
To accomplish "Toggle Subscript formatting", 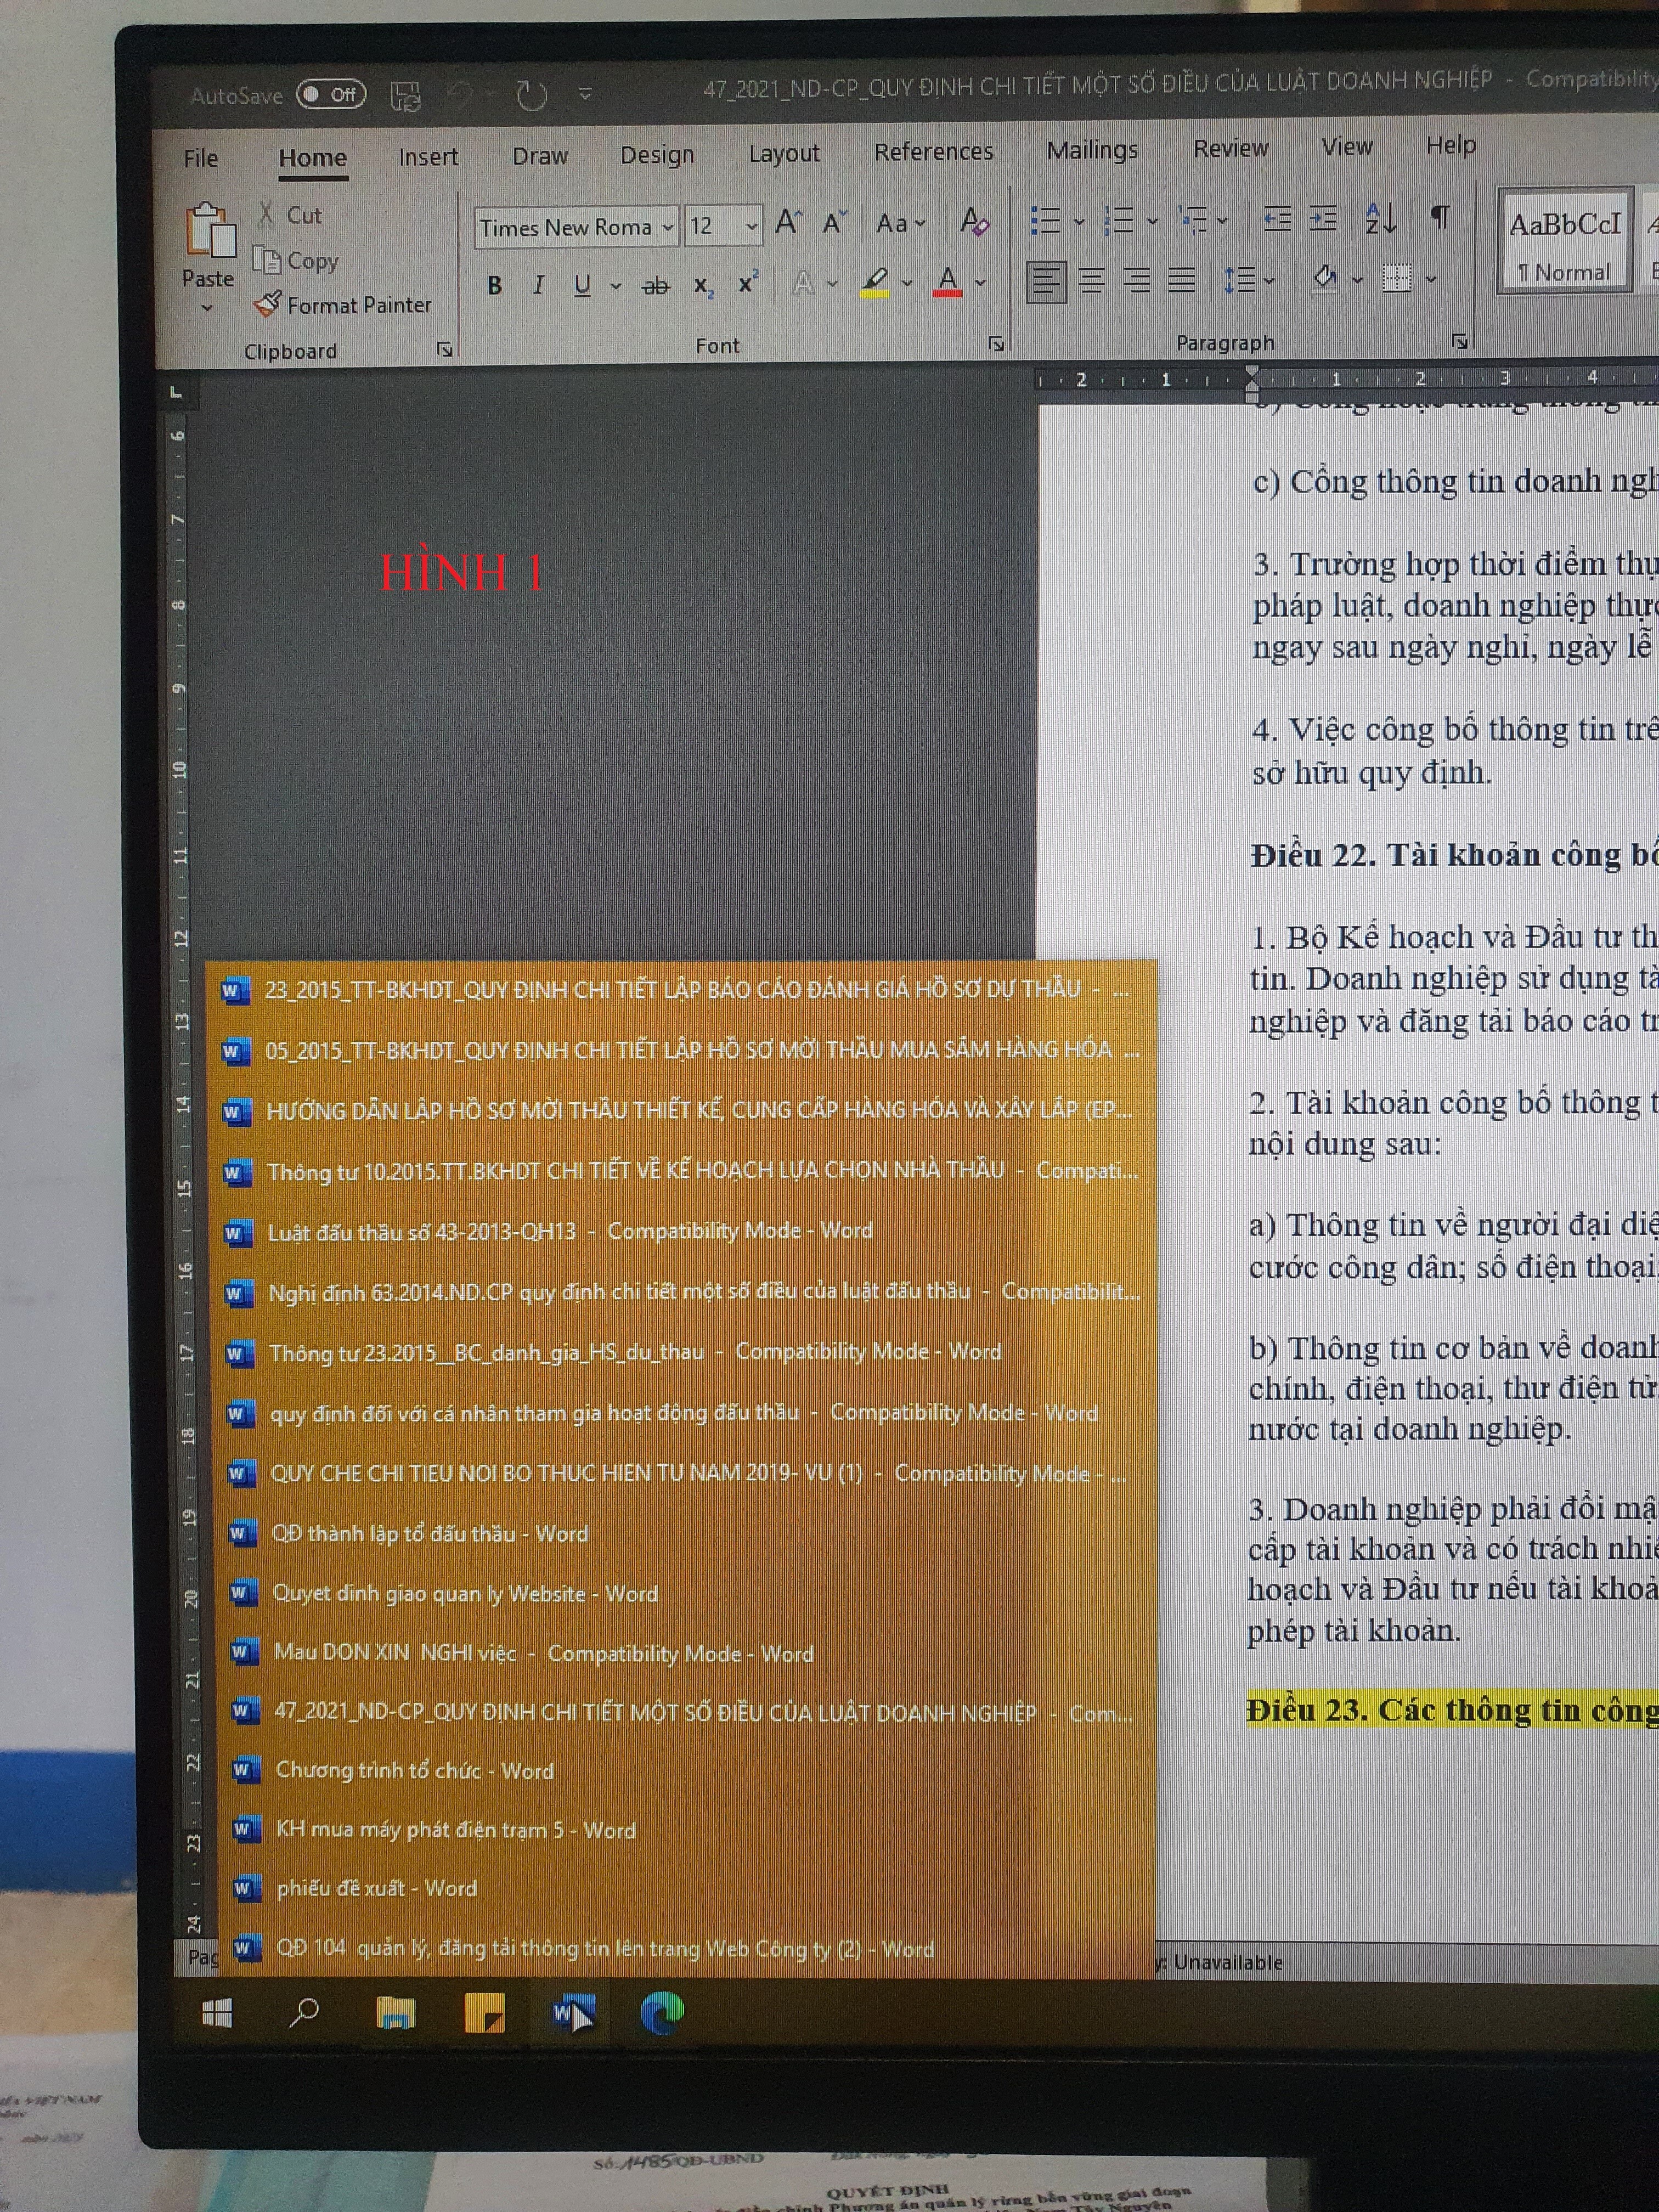I will pyautogui.click(x=704, y=286).
